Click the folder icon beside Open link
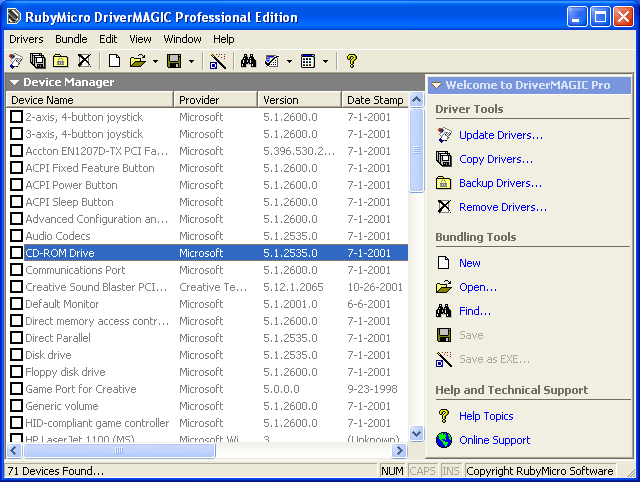The image size is (640, 482). (x=444, y=287)
